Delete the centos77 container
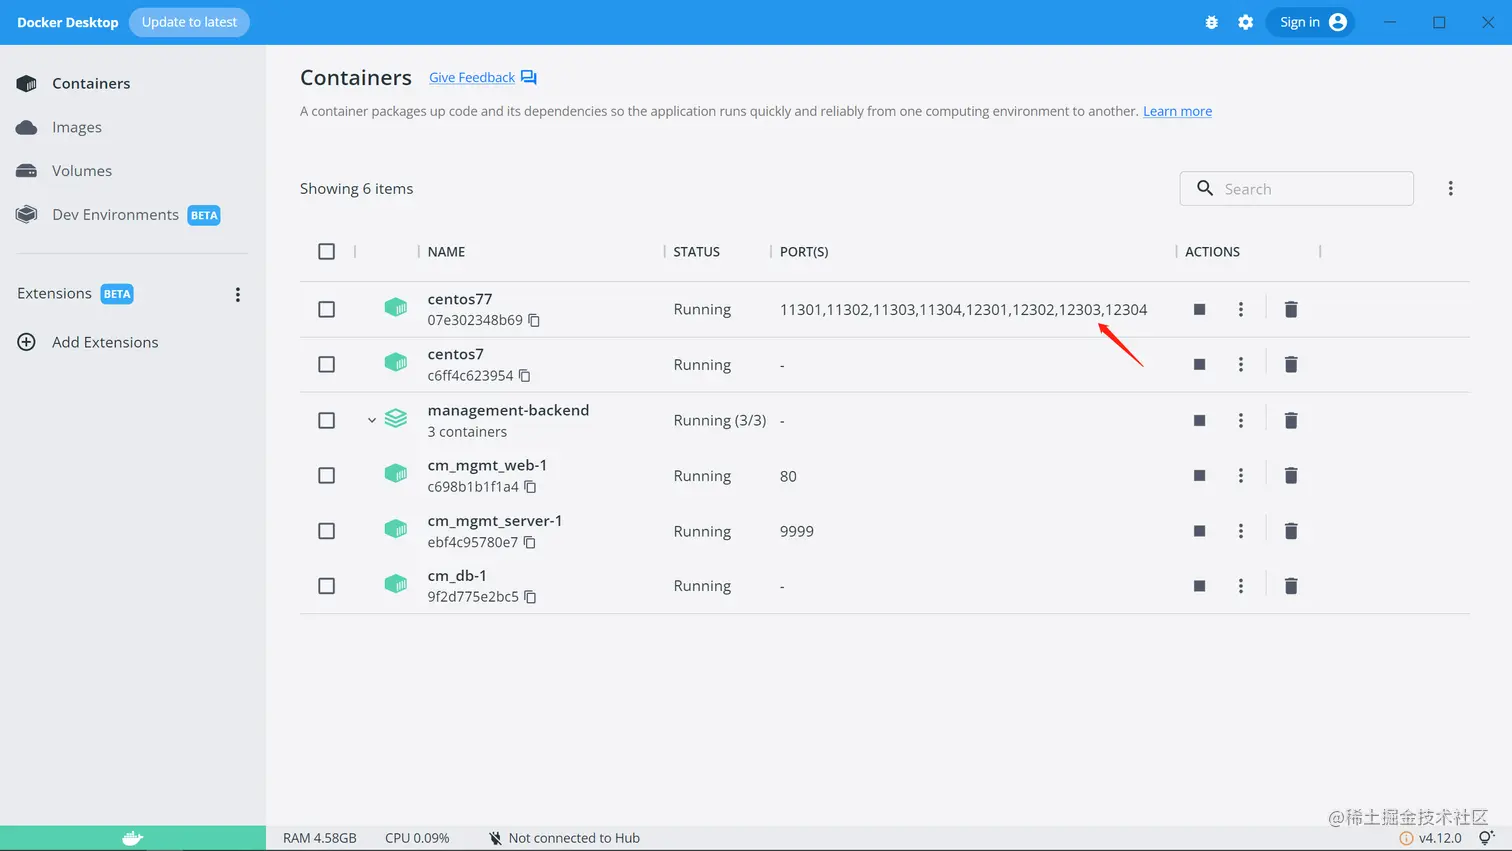Screen dimensions: 1512x851 pyautogui.click(x=1291, y=309)
